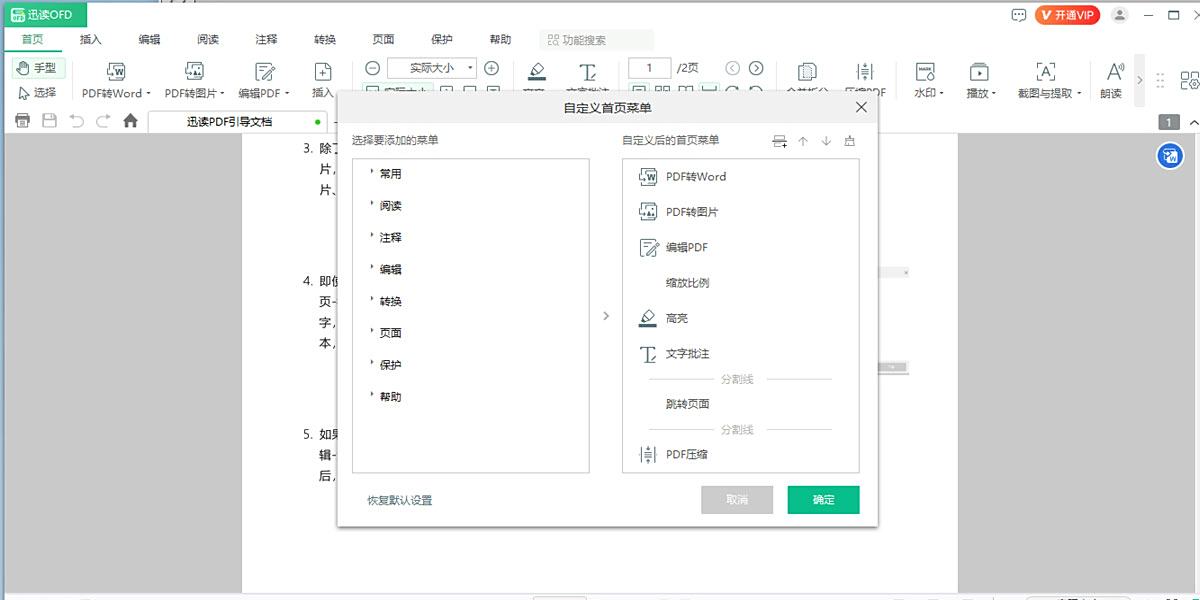
Task: Open the 朗读 read-aloud tool
Action: [x=1113, y=80]
